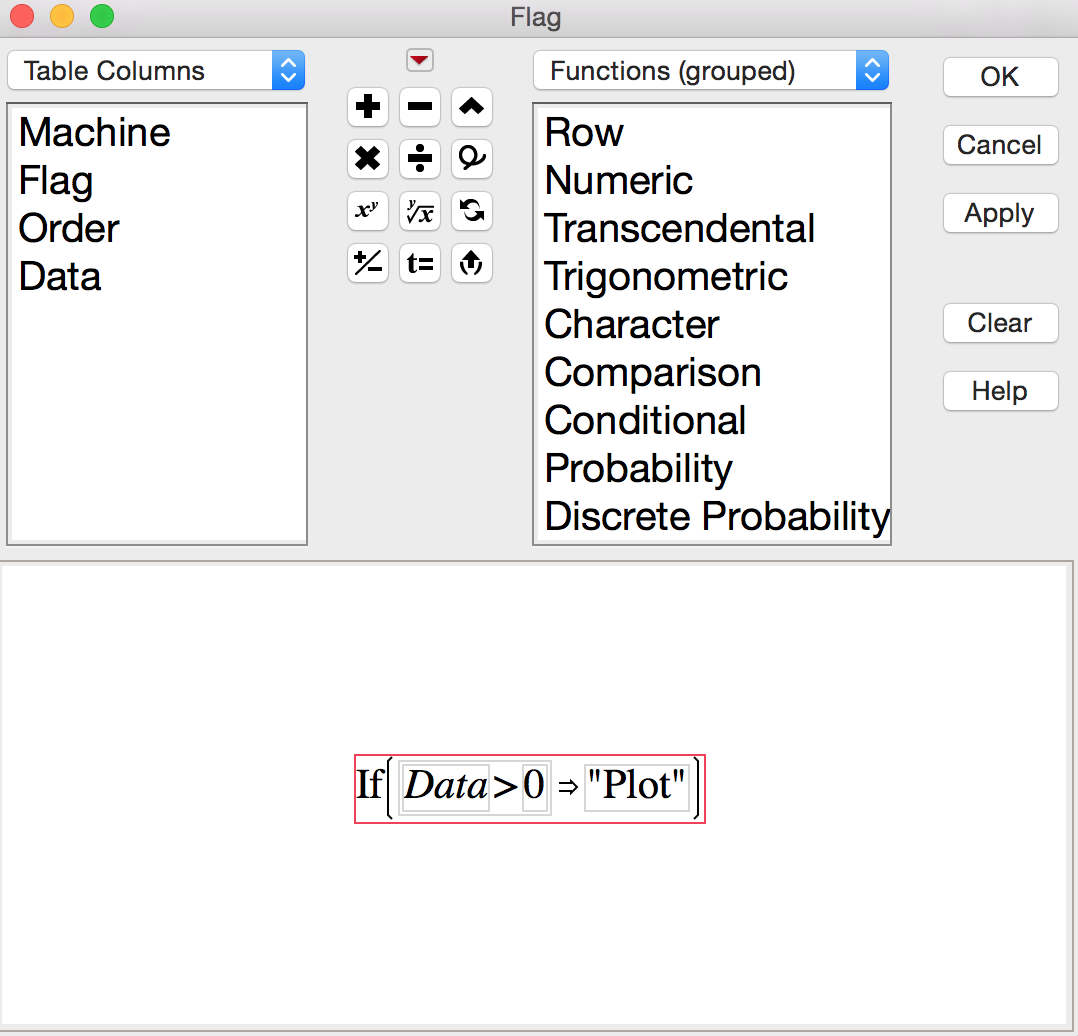Click the Apply button
The image size is (1078, 1036).
(x=1000, y=213)
